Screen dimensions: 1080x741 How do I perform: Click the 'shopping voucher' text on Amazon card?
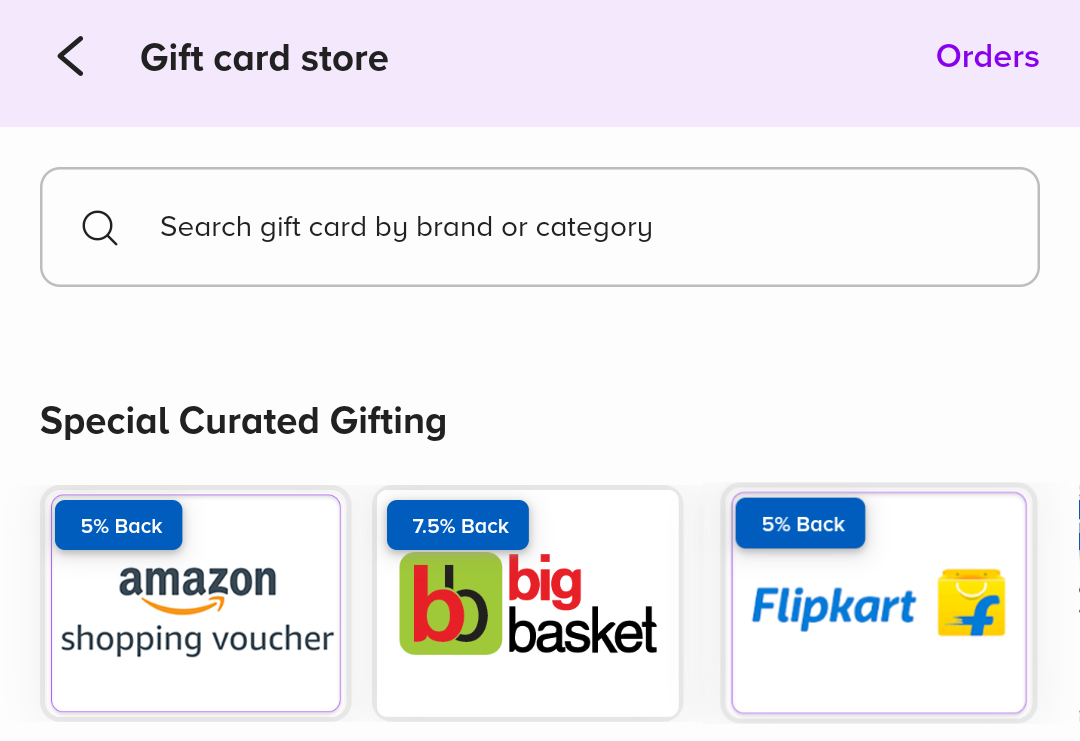[197, 639]
